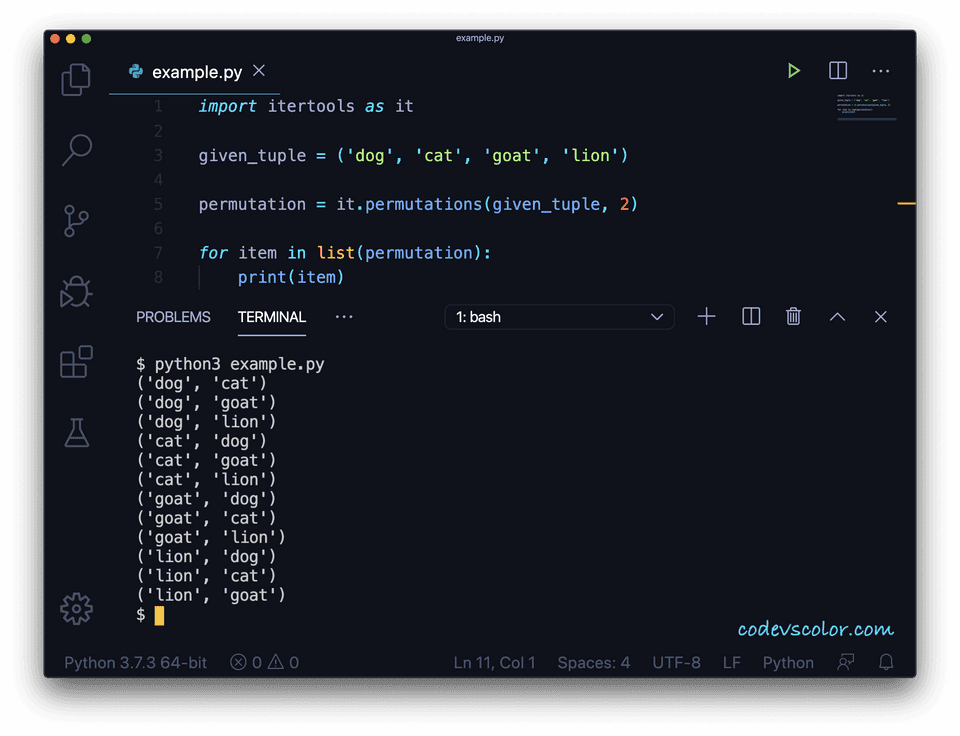
Task: Select the TERMINAL panel tab
Action: click(271, 317)
